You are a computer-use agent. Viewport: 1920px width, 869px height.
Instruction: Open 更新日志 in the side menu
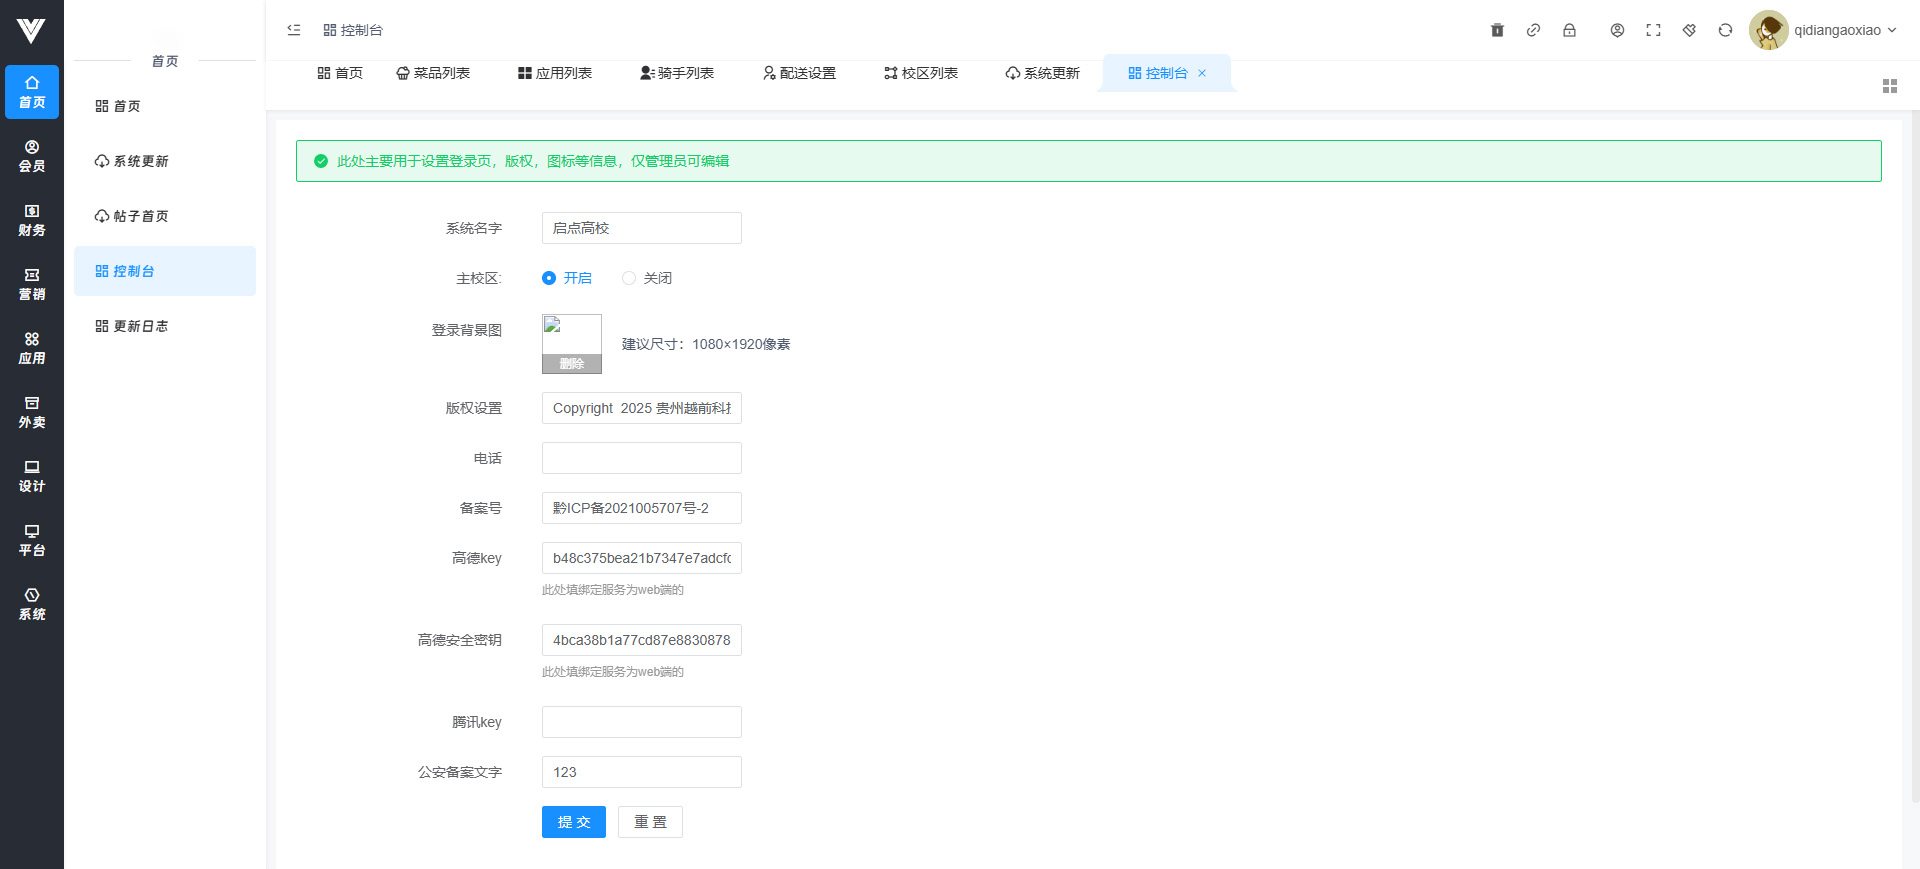coord(140,326)
